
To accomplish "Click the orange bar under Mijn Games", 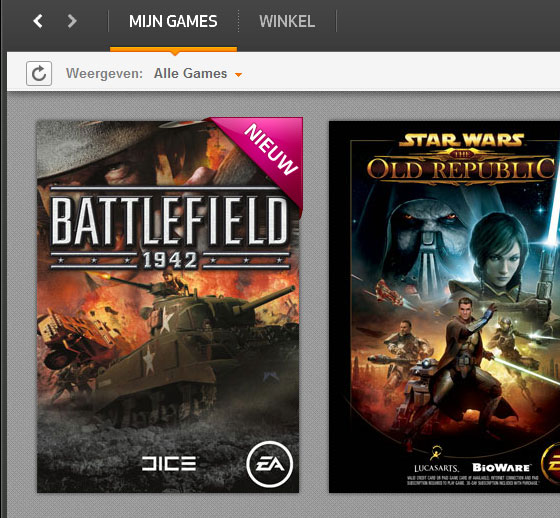I will point(173,49).
